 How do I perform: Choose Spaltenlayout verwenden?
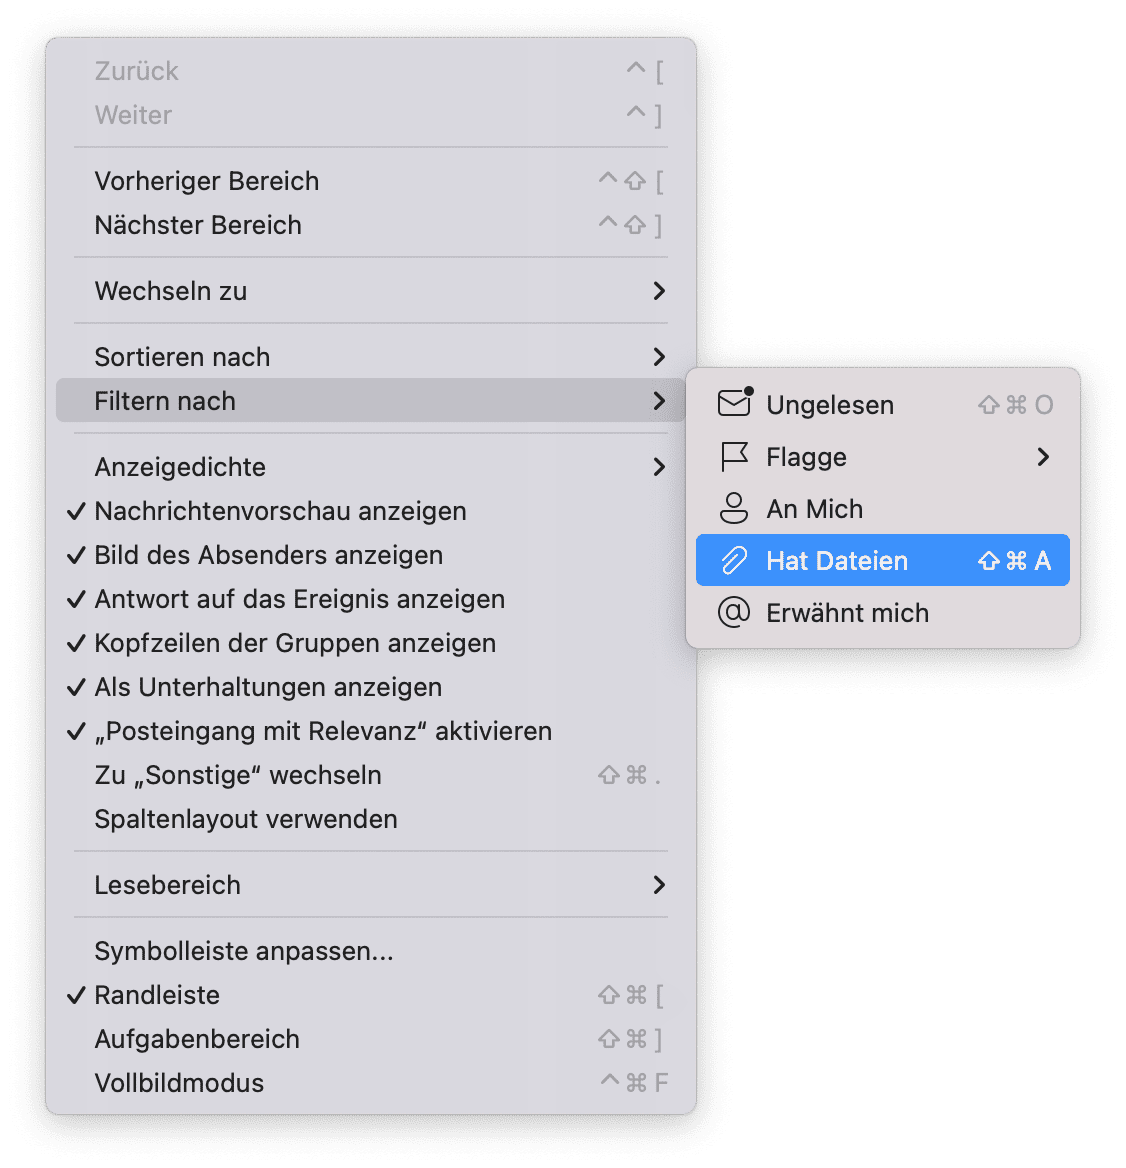click(246, 819)
